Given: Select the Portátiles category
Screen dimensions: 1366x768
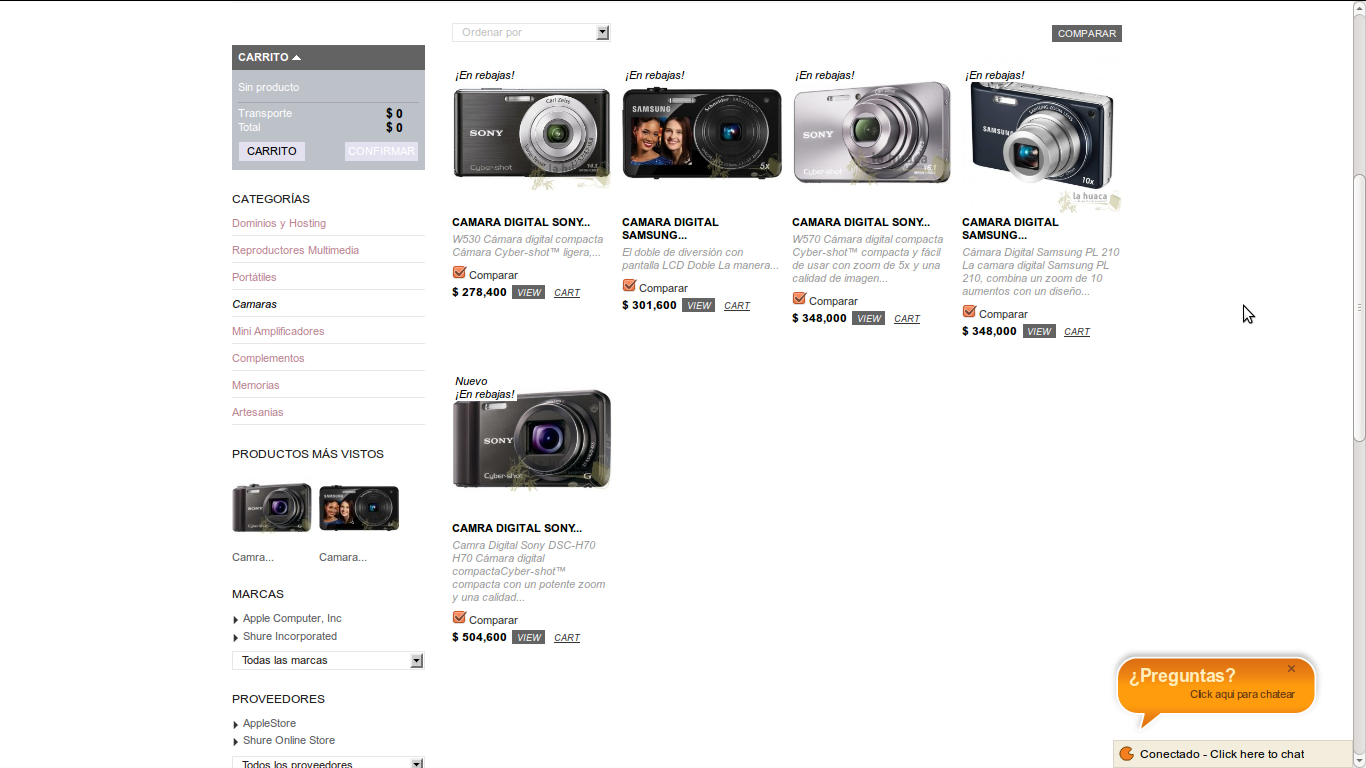Looking at the screenshot, I should [254, 277].
